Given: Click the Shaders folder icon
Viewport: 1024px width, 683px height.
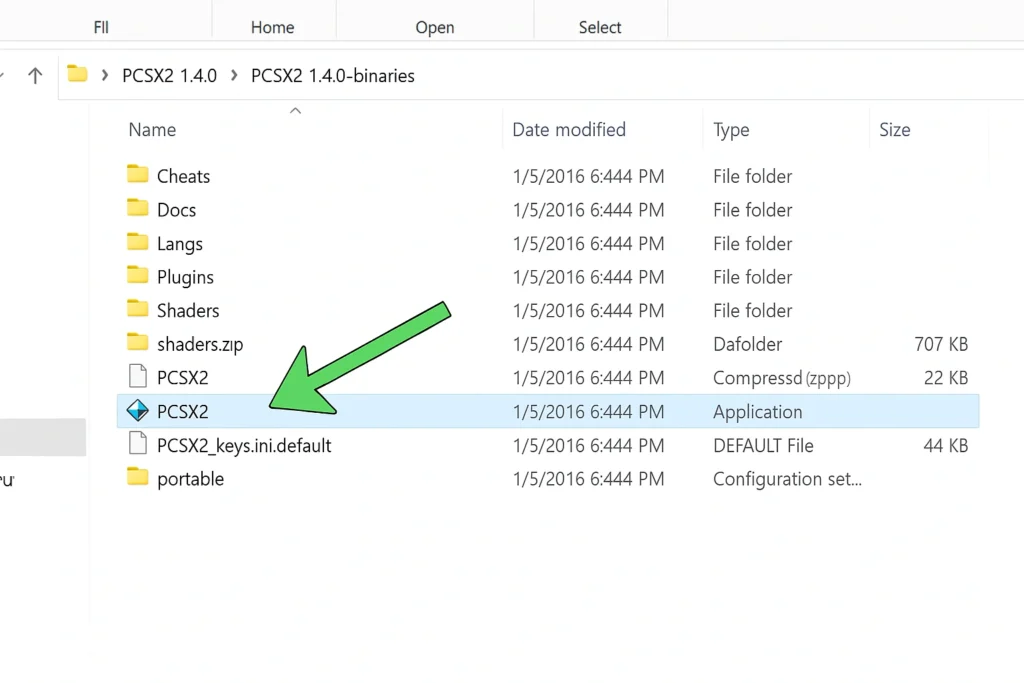Looking at the screenshot, I should click(137, 309).
